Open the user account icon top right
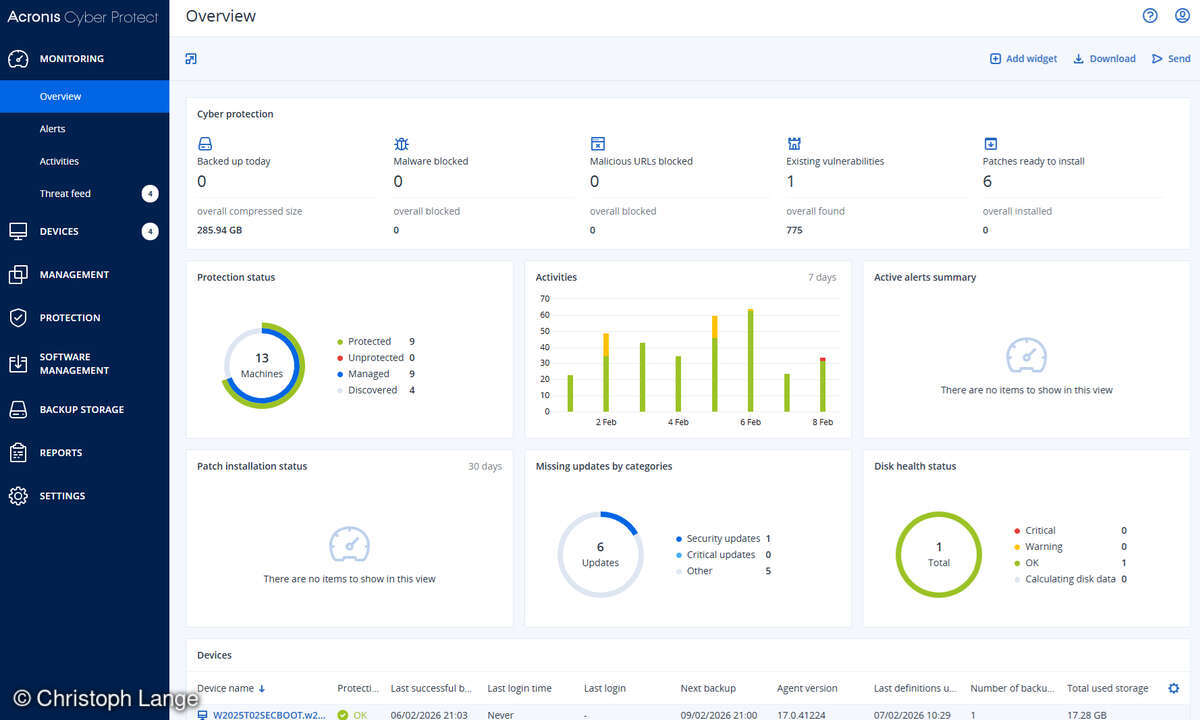Image resolution: width=1200 pixels, height=720 pixels. pos(1181,16)
